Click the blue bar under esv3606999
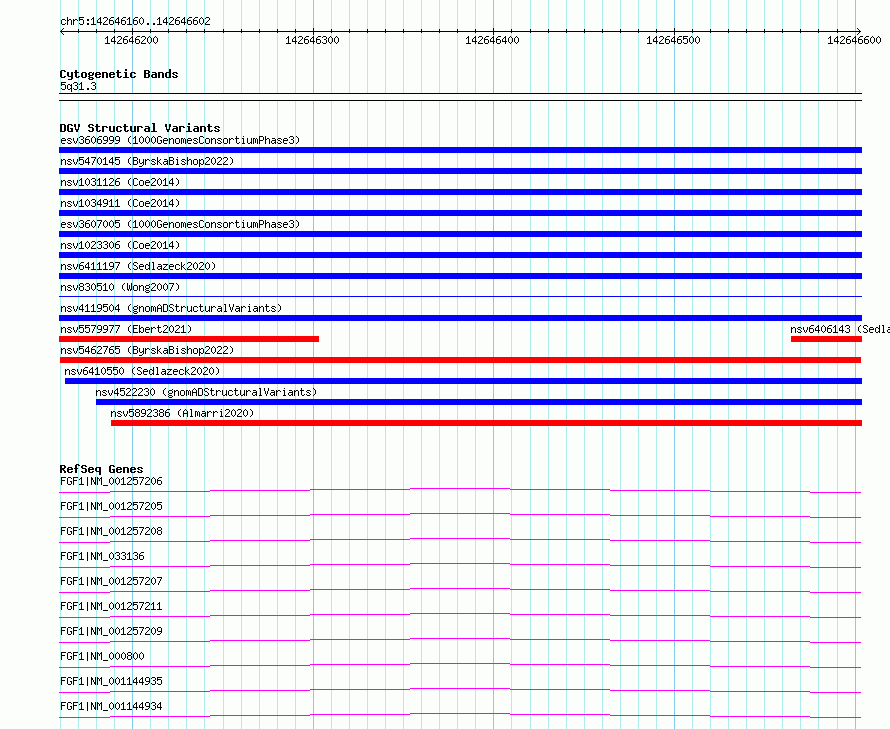Screen dimensions: 890x729 (x=460, y=150)
